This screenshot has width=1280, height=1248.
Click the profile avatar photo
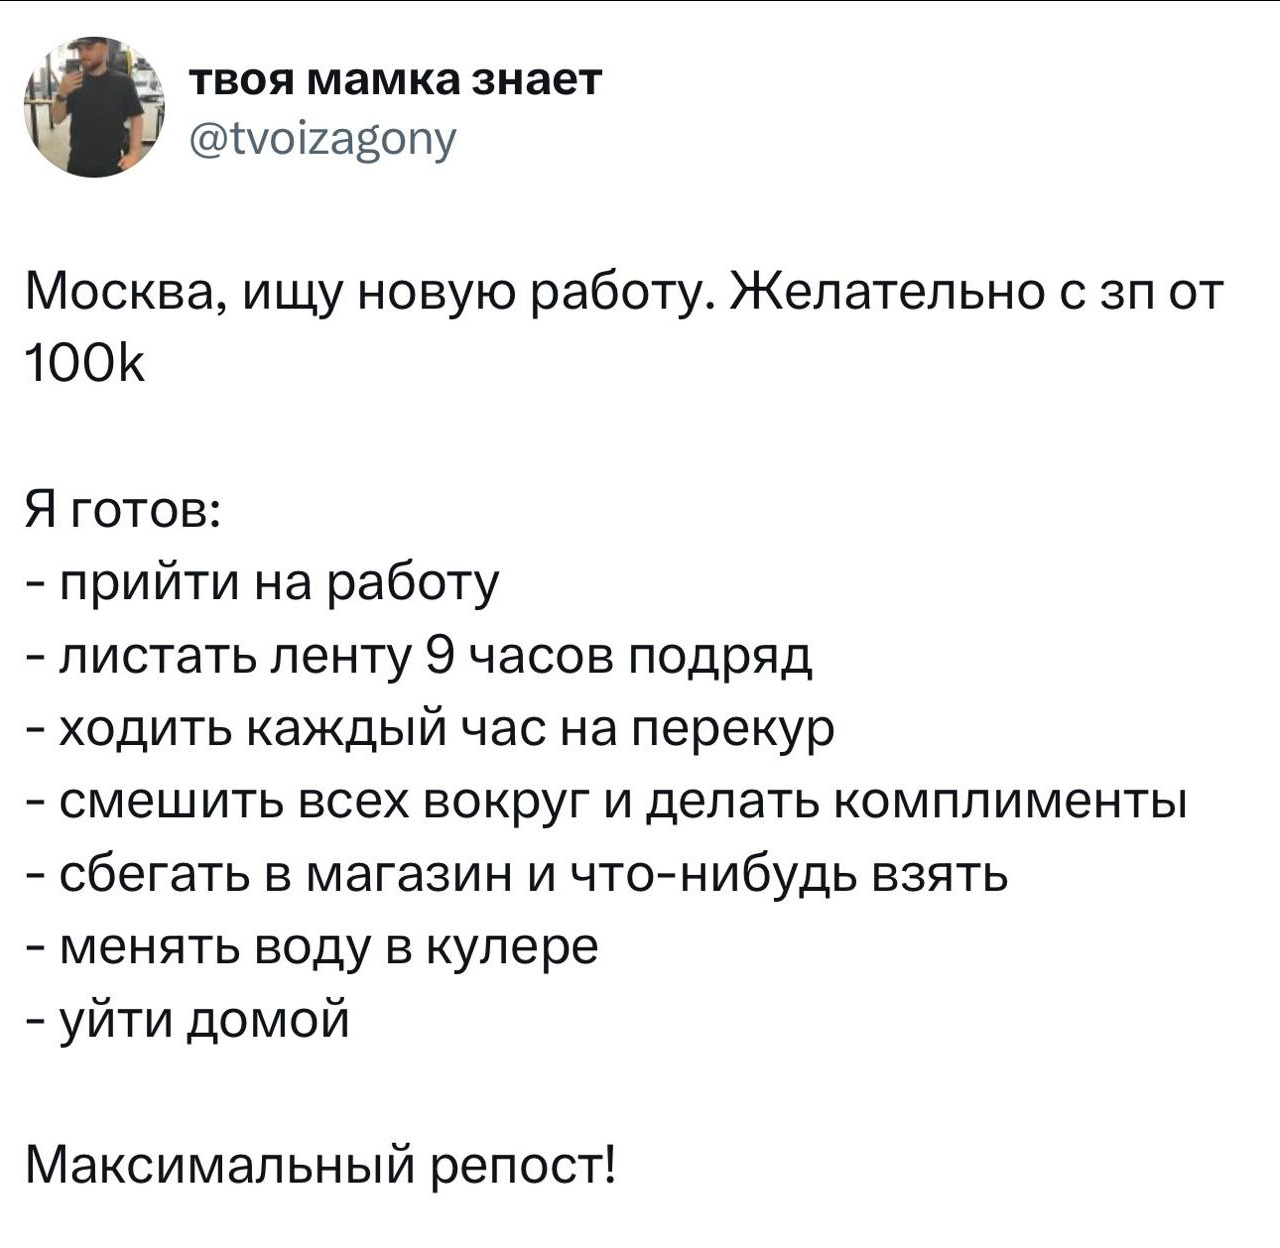tap(95, 108)
